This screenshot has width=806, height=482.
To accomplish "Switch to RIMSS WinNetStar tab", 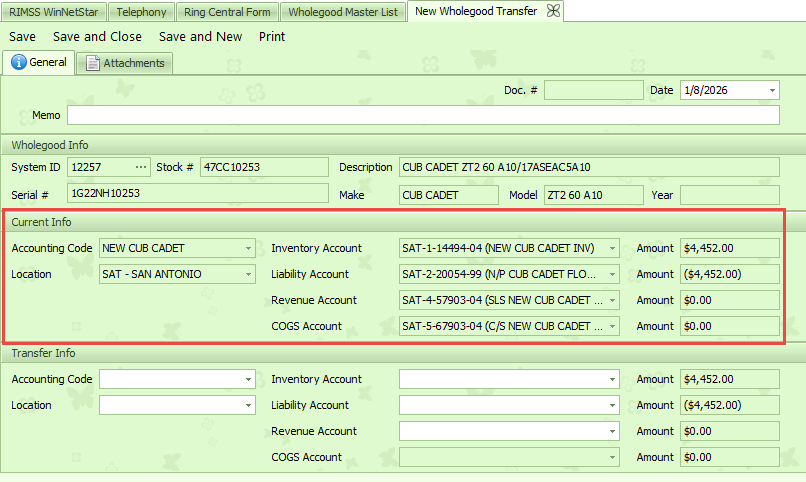I will point(53,12).
